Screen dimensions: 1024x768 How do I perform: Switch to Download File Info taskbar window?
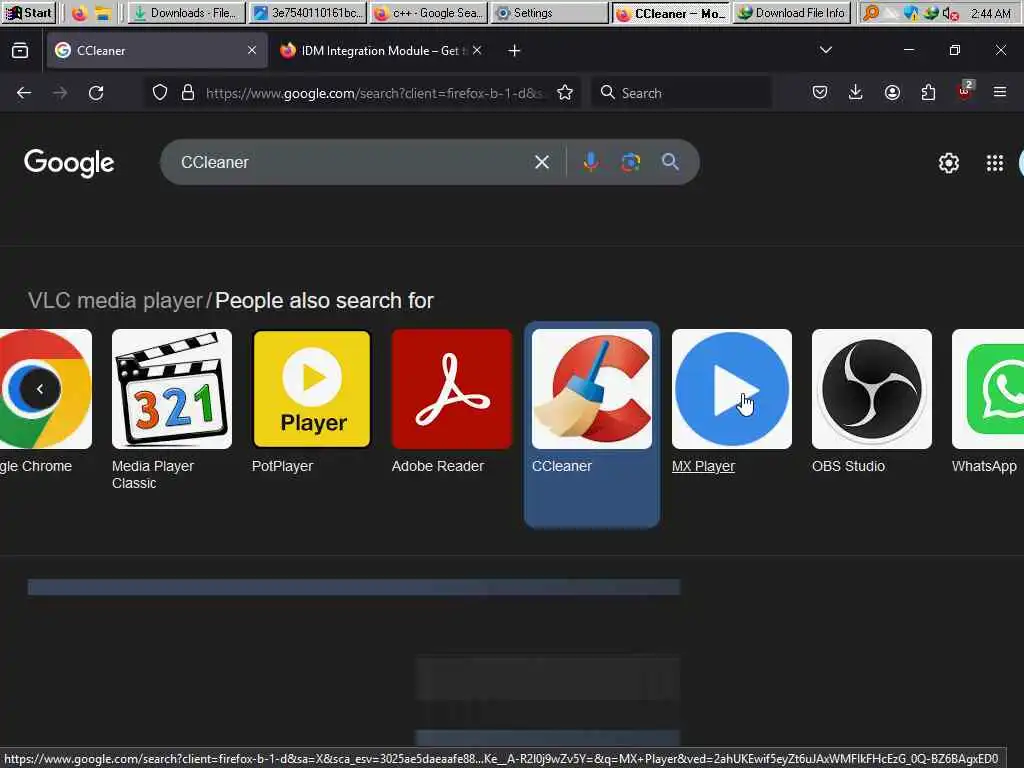tap(792, 12)
